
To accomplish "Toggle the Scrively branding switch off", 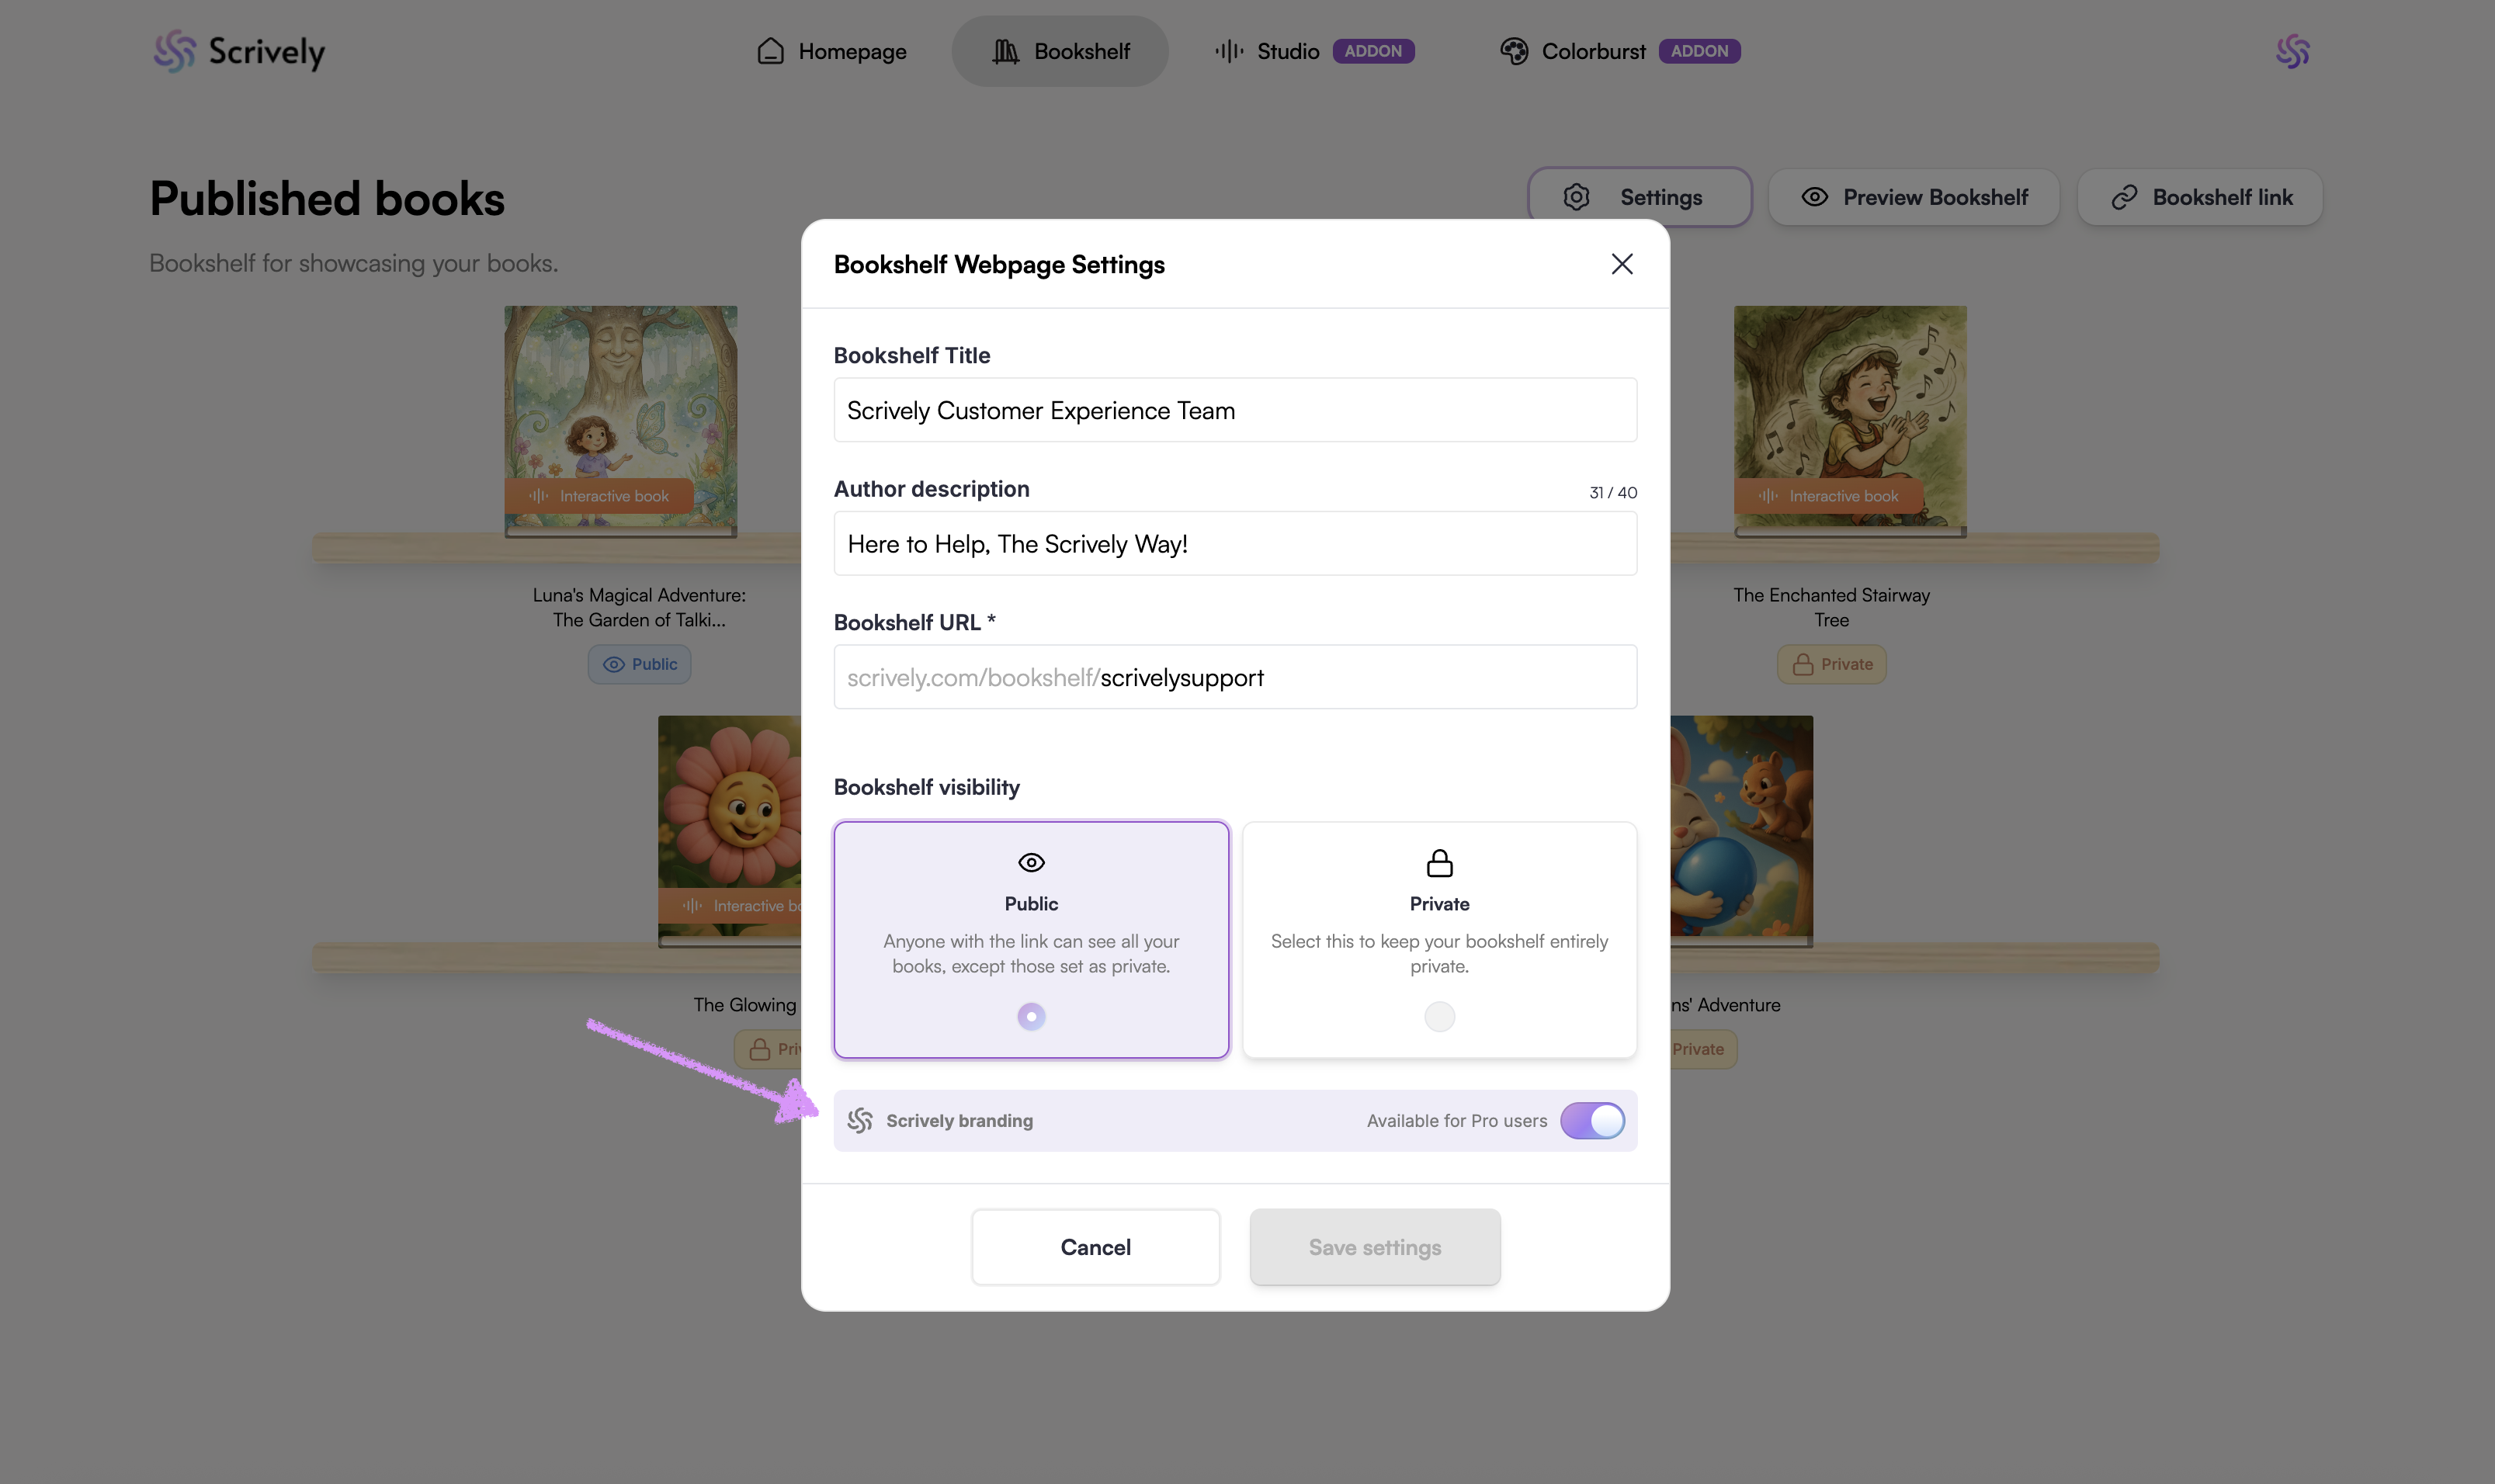I will click(1592, 1120).
